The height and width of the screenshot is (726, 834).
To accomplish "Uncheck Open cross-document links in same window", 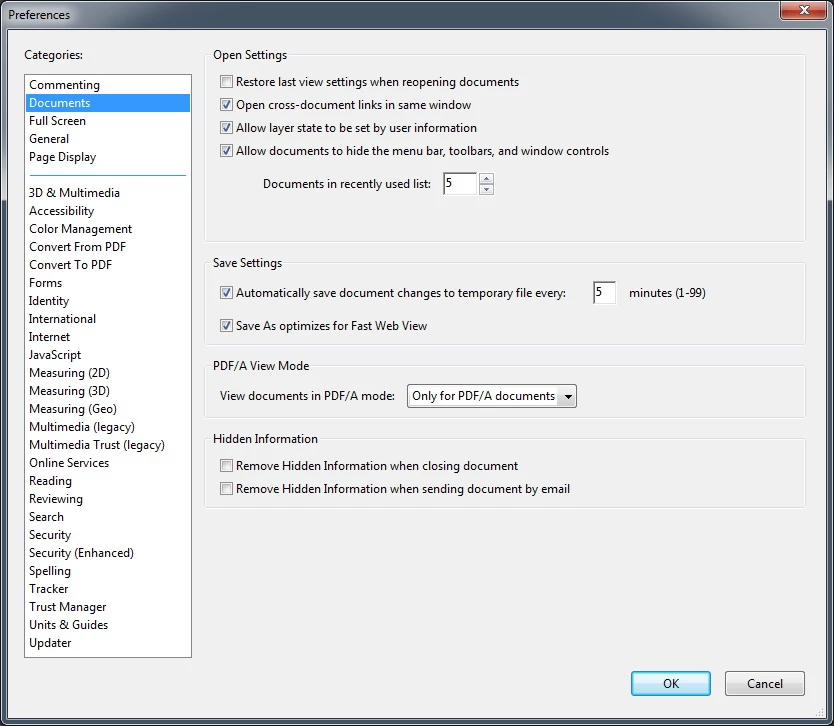I will 226,105.
